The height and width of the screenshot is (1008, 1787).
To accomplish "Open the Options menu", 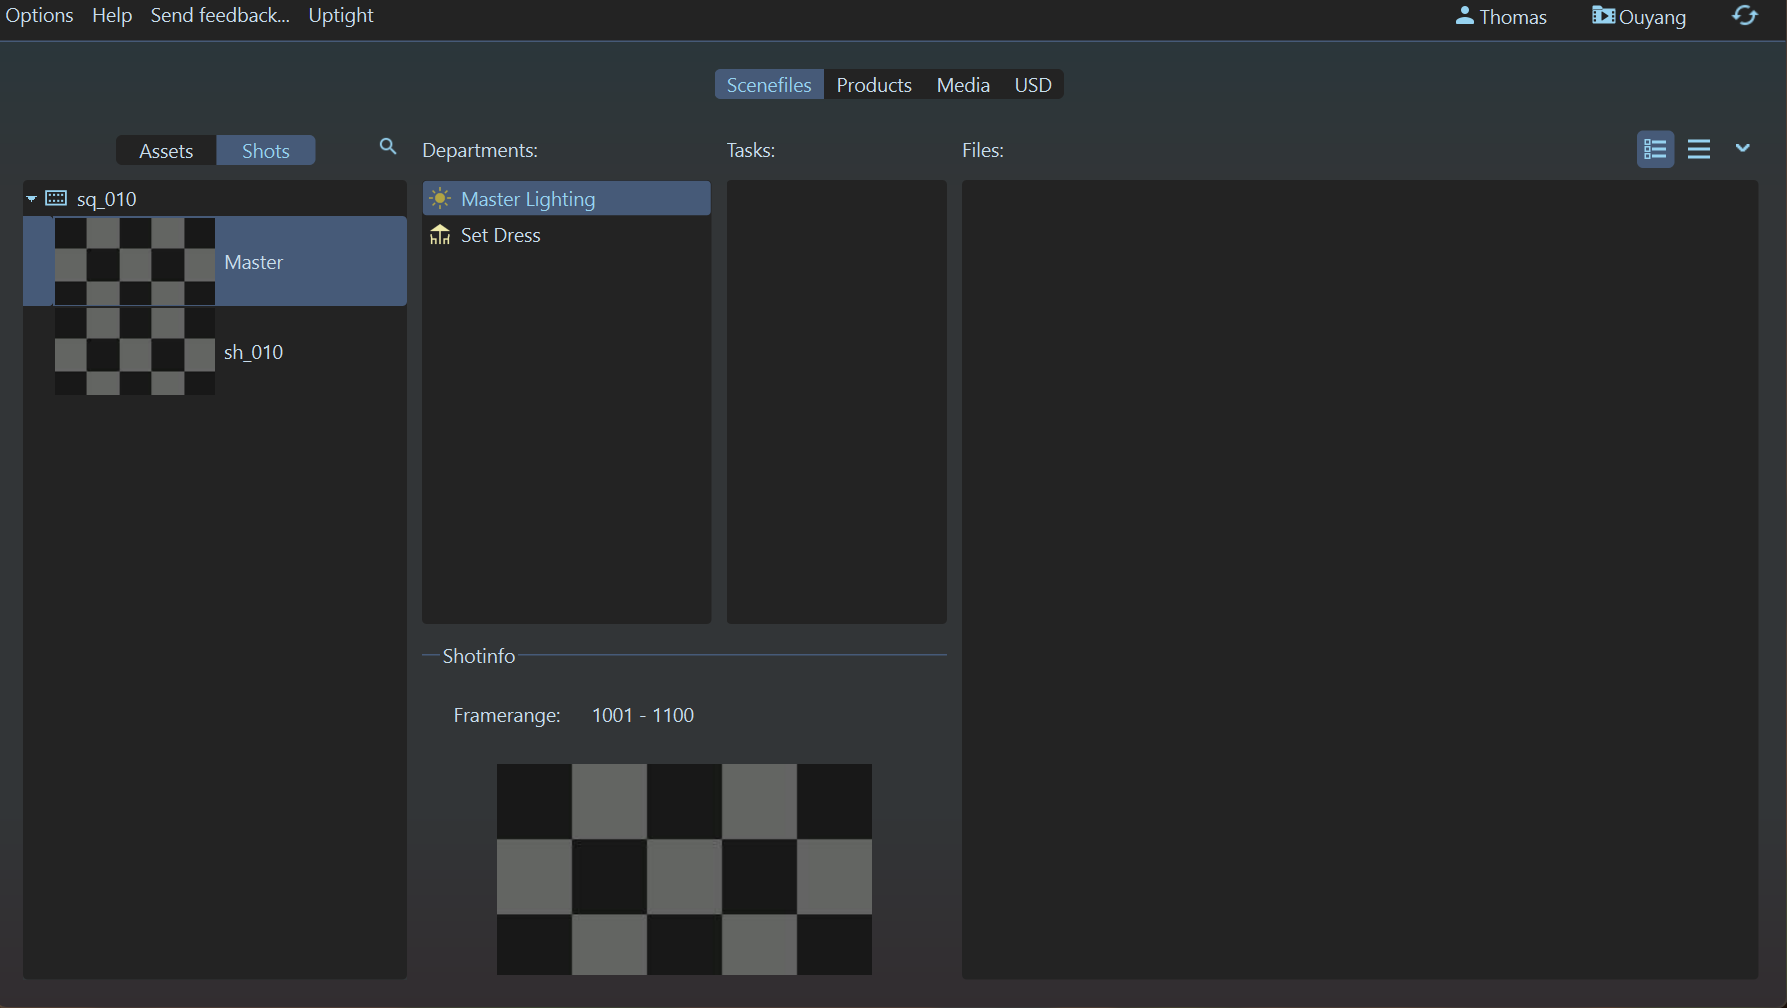I will pyautogui.click(x=39, y=16).
